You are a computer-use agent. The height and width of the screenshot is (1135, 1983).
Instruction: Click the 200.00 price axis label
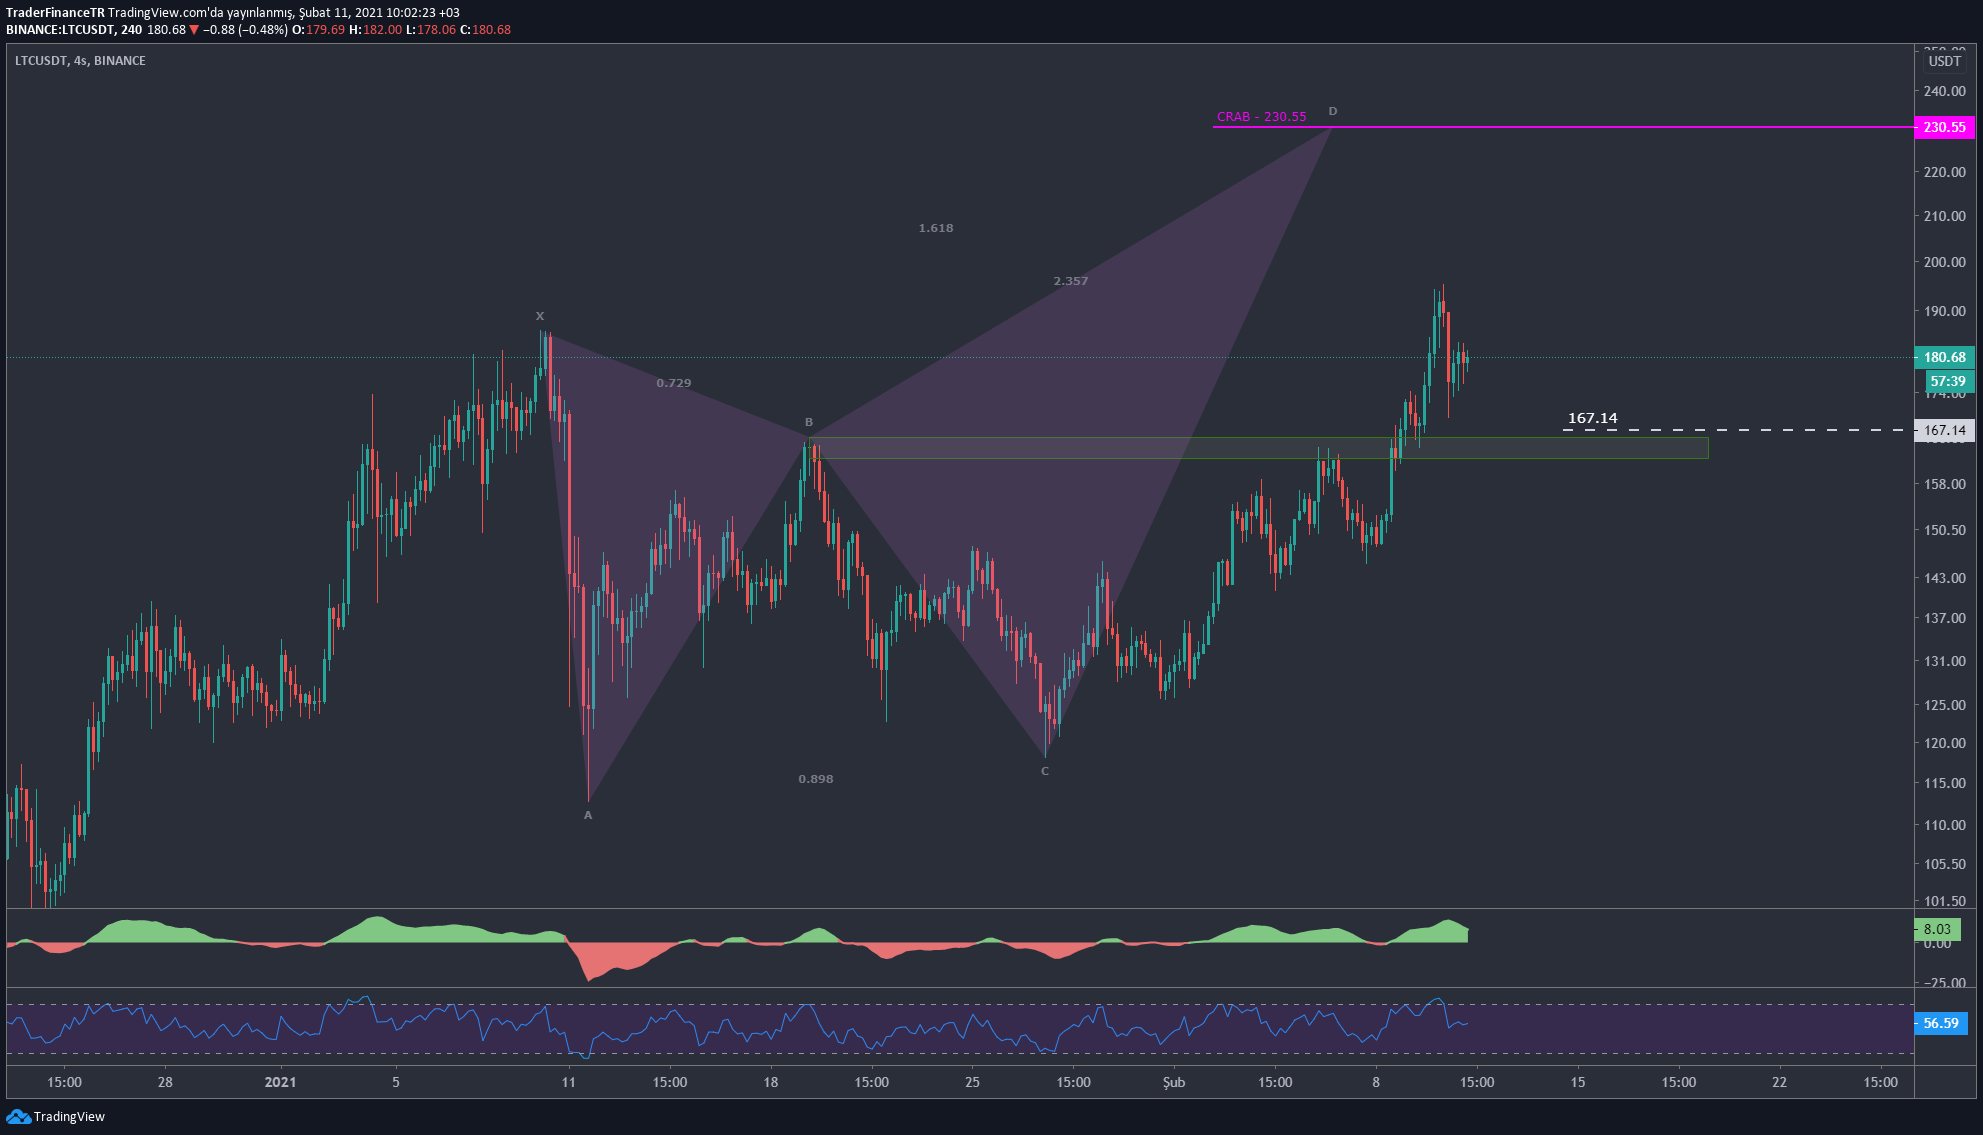1944,262
